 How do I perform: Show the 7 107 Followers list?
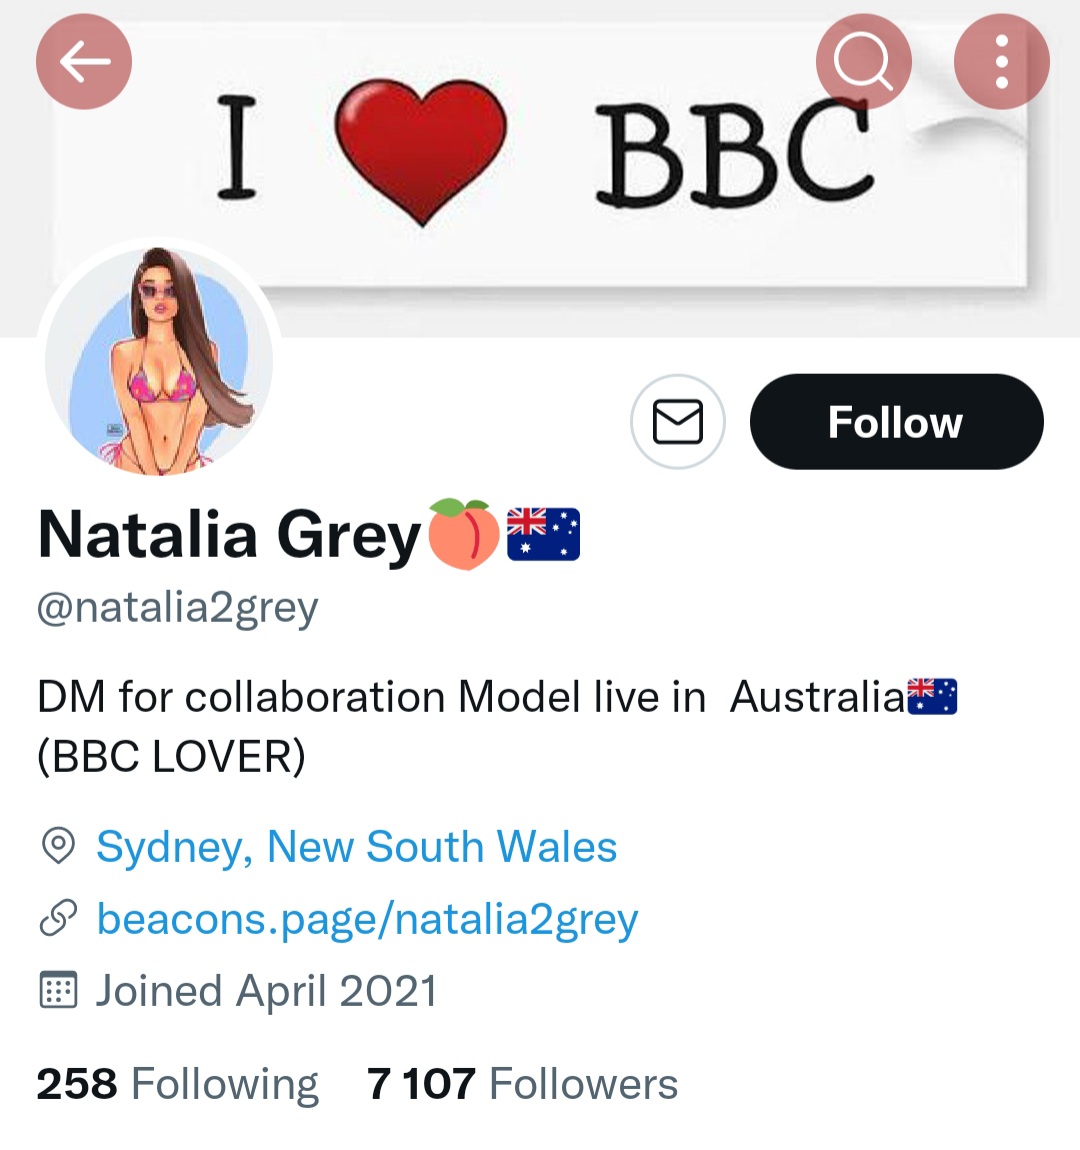tap(522, 1084)
